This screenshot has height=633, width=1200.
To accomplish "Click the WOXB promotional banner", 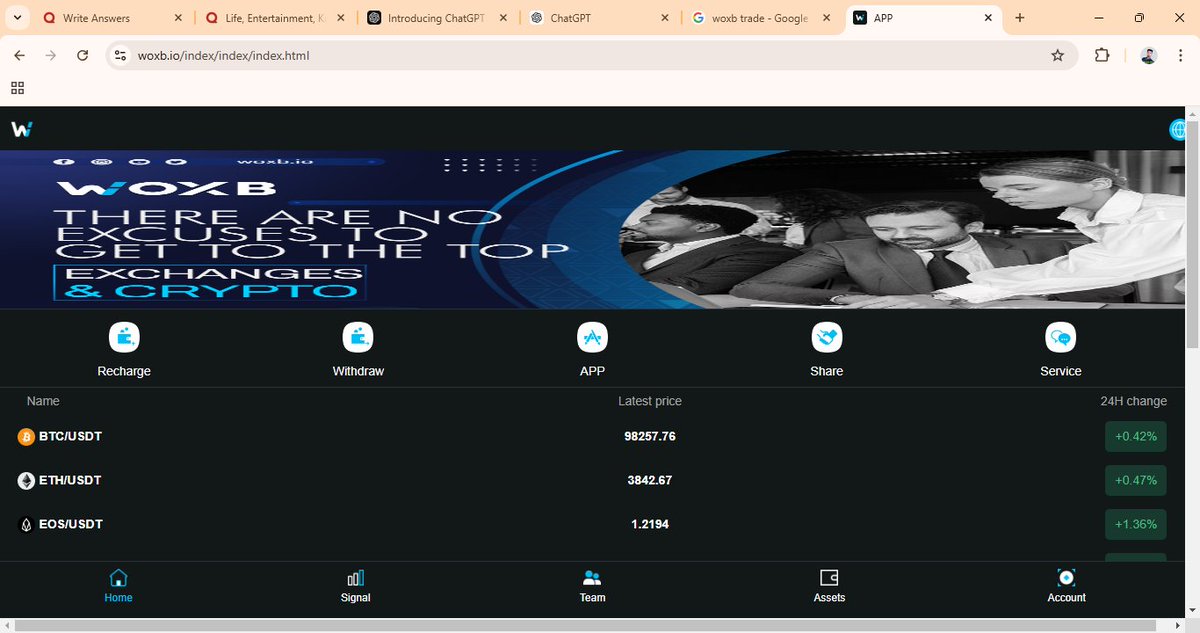I will 591,229.
